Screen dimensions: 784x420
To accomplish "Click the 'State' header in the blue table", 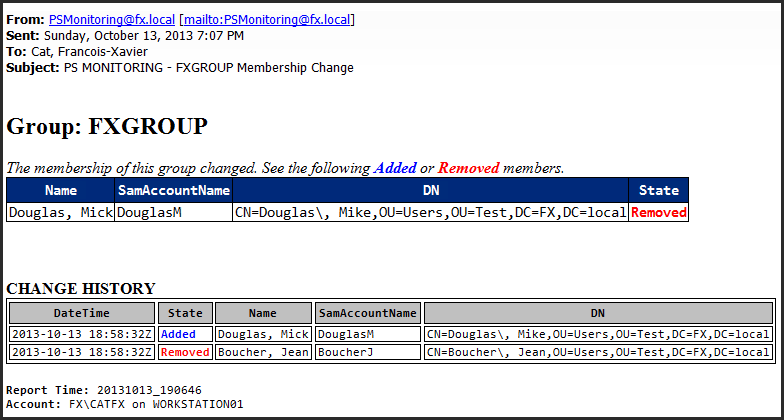I will coord(658,190).
